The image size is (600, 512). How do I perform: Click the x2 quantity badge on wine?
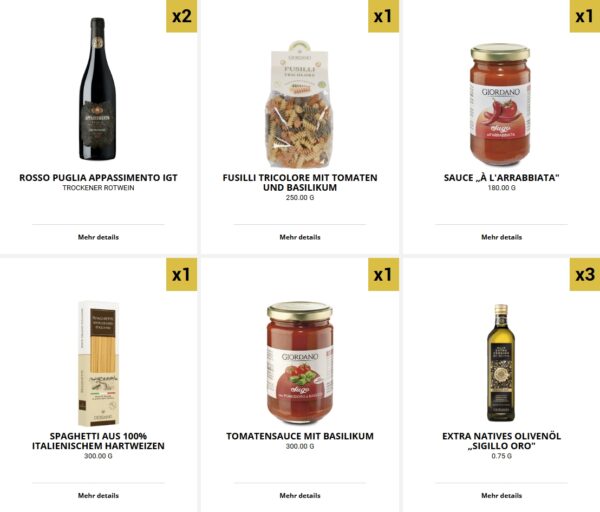[x=181, y=16]
